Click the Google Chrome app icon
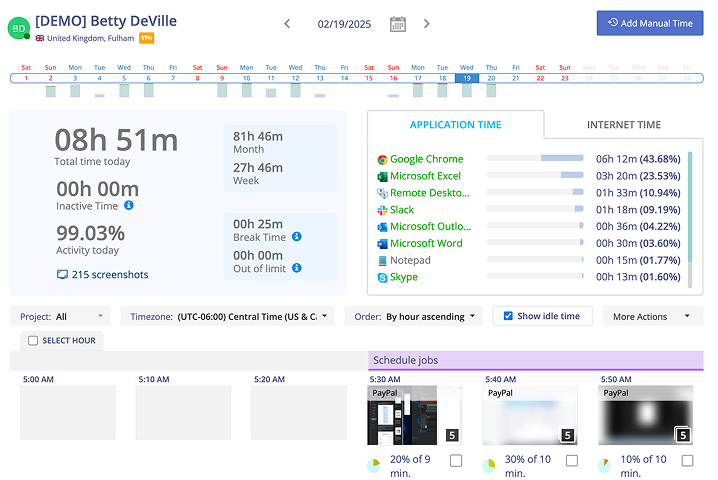 tap(382, 159)
